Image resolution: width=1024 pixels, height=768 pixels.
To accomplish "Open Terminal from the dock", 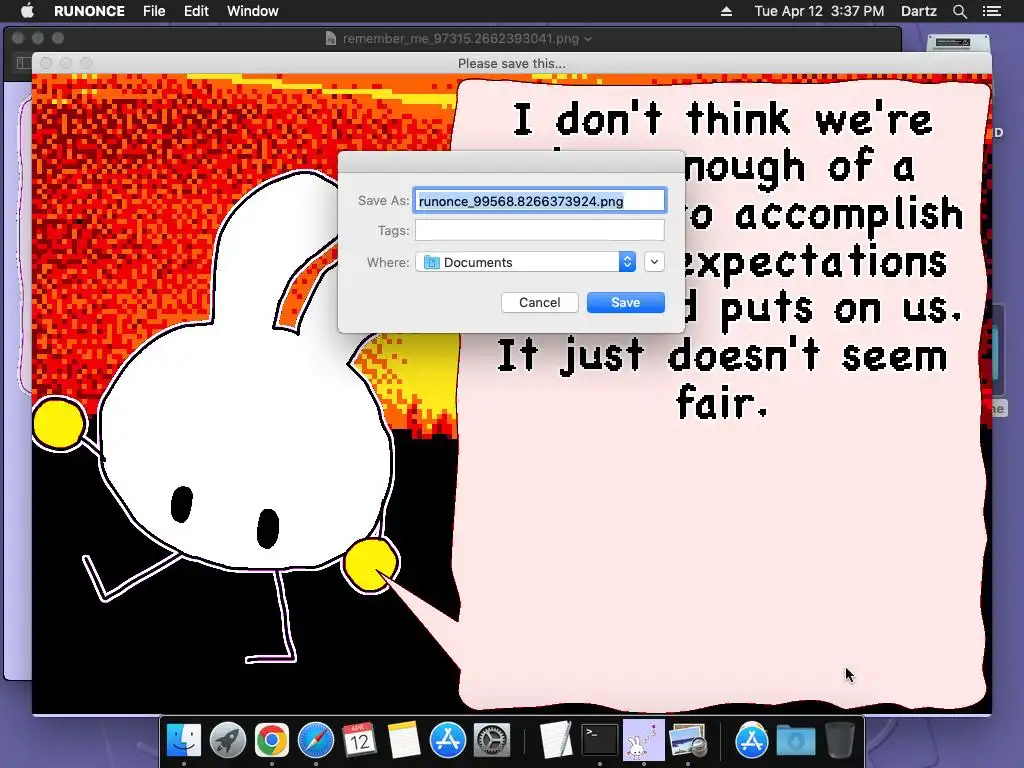I will point(600,741).
